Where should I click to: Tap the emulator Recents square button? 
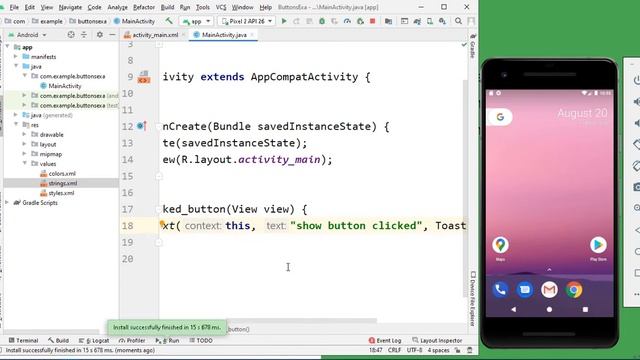[585, 309]
